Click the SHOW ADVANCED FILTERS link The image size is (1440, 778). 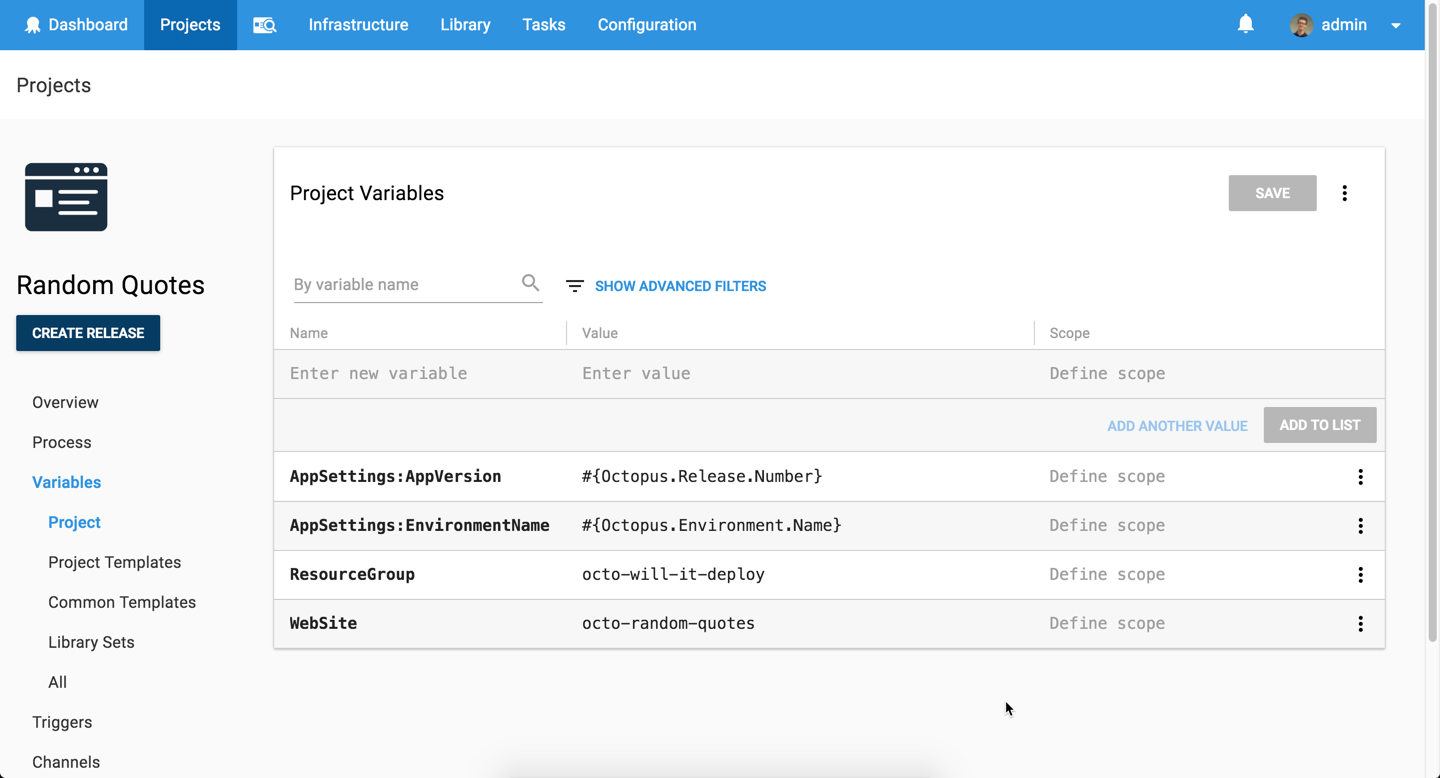click(x=680, y=286)
